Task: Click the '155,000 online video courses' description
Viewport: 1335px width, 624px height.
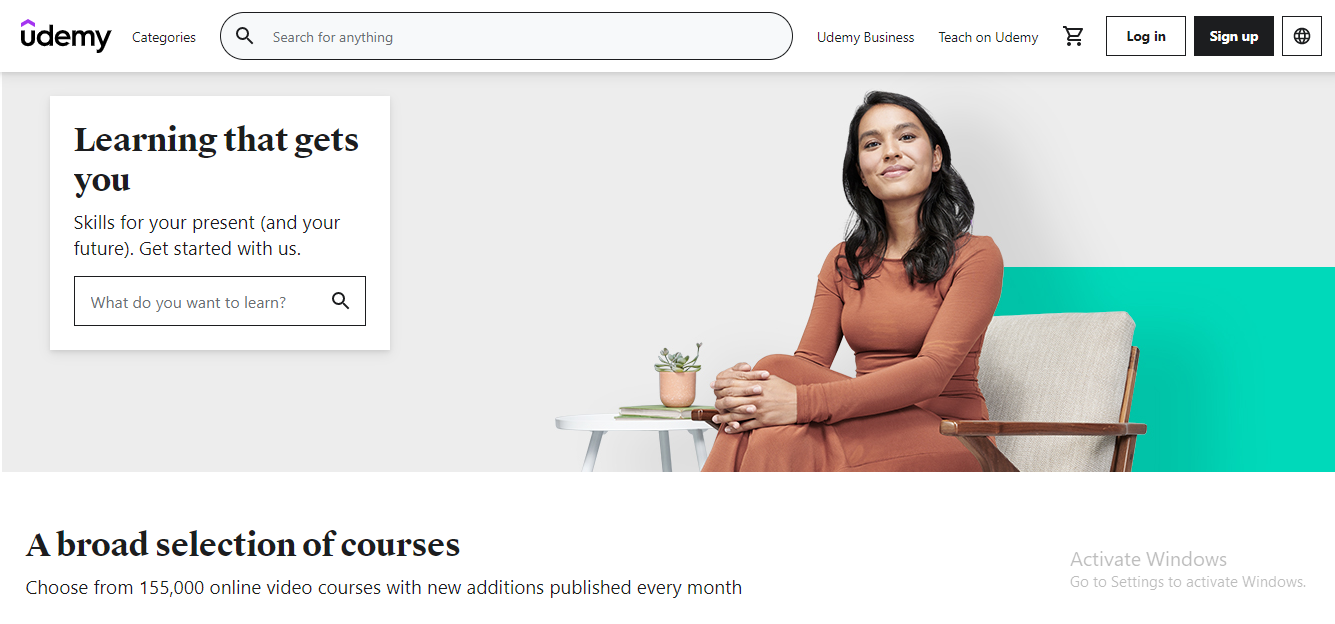Action: pyautogui.click(x=384, y=587)
